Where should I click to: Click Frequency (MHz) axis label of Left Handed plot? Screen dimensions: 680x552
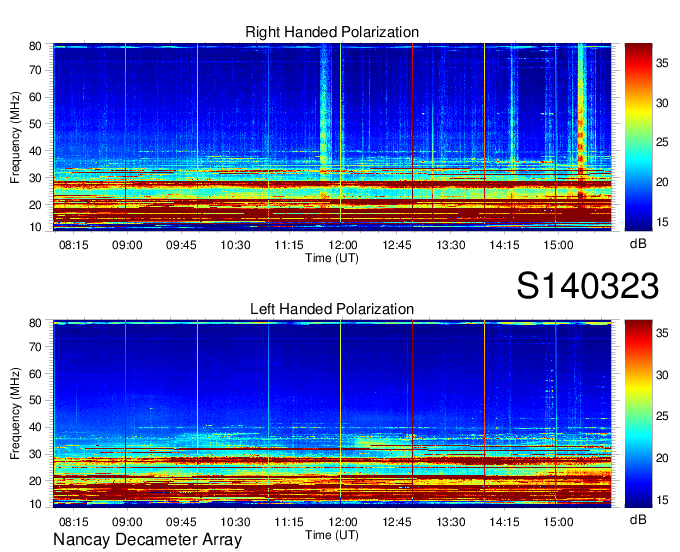(x=15, y=414)
